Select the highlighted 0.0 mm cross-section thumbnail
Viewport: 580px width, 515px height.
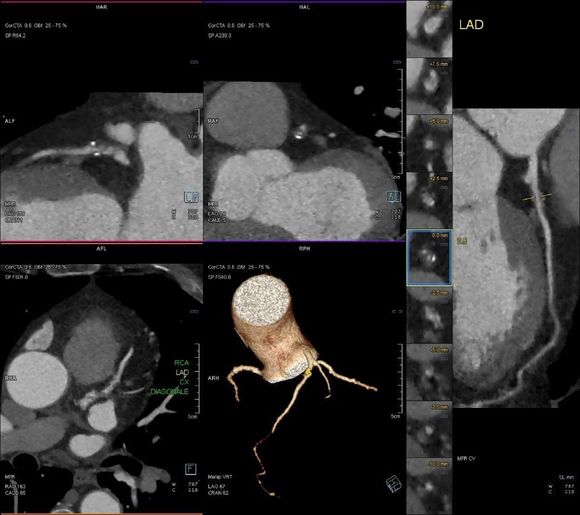(x=429, y=258)
